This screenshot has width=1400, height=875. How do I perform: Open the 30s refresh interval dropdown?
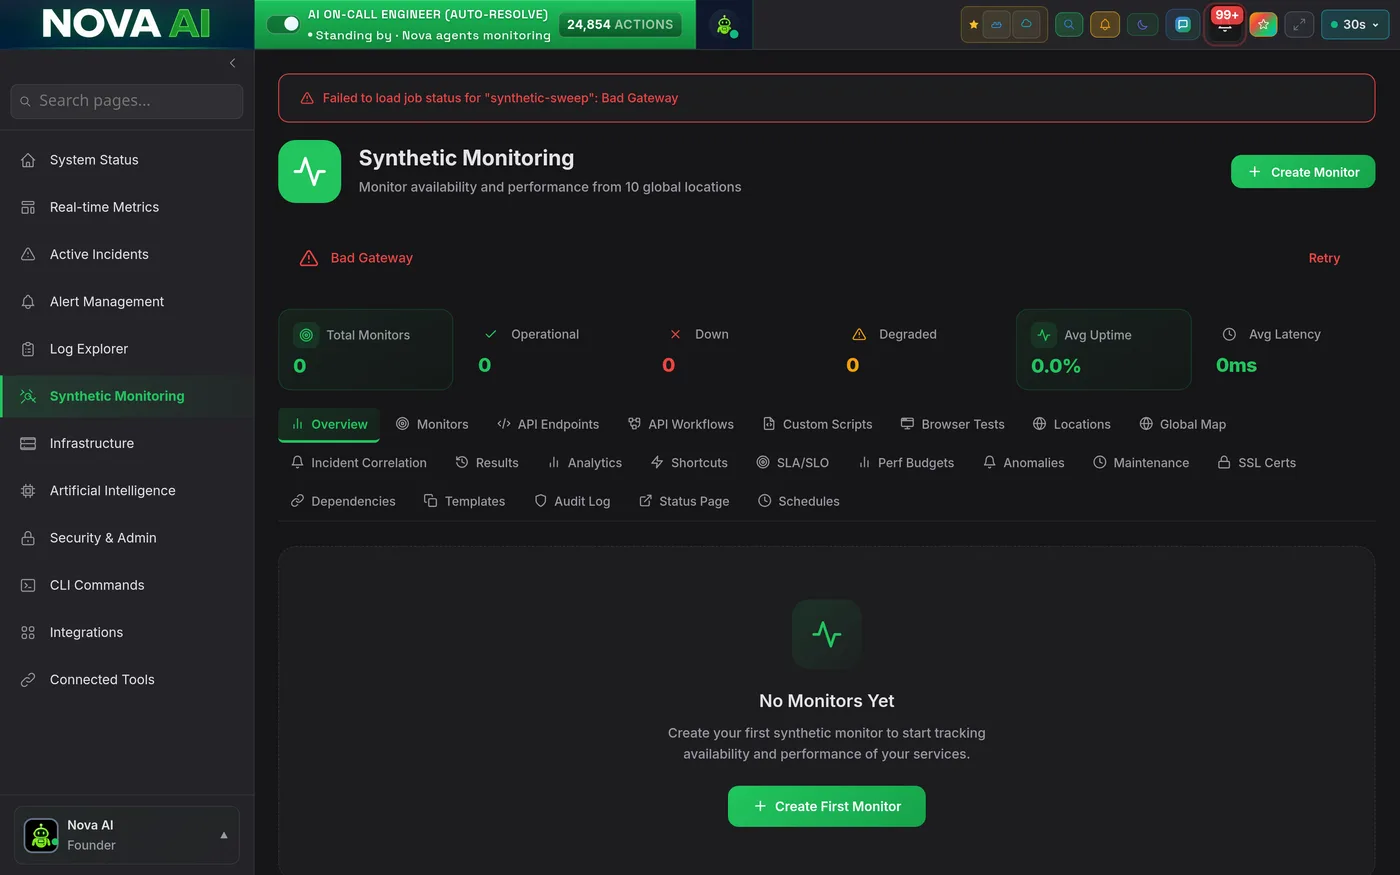pos(1355,25)
